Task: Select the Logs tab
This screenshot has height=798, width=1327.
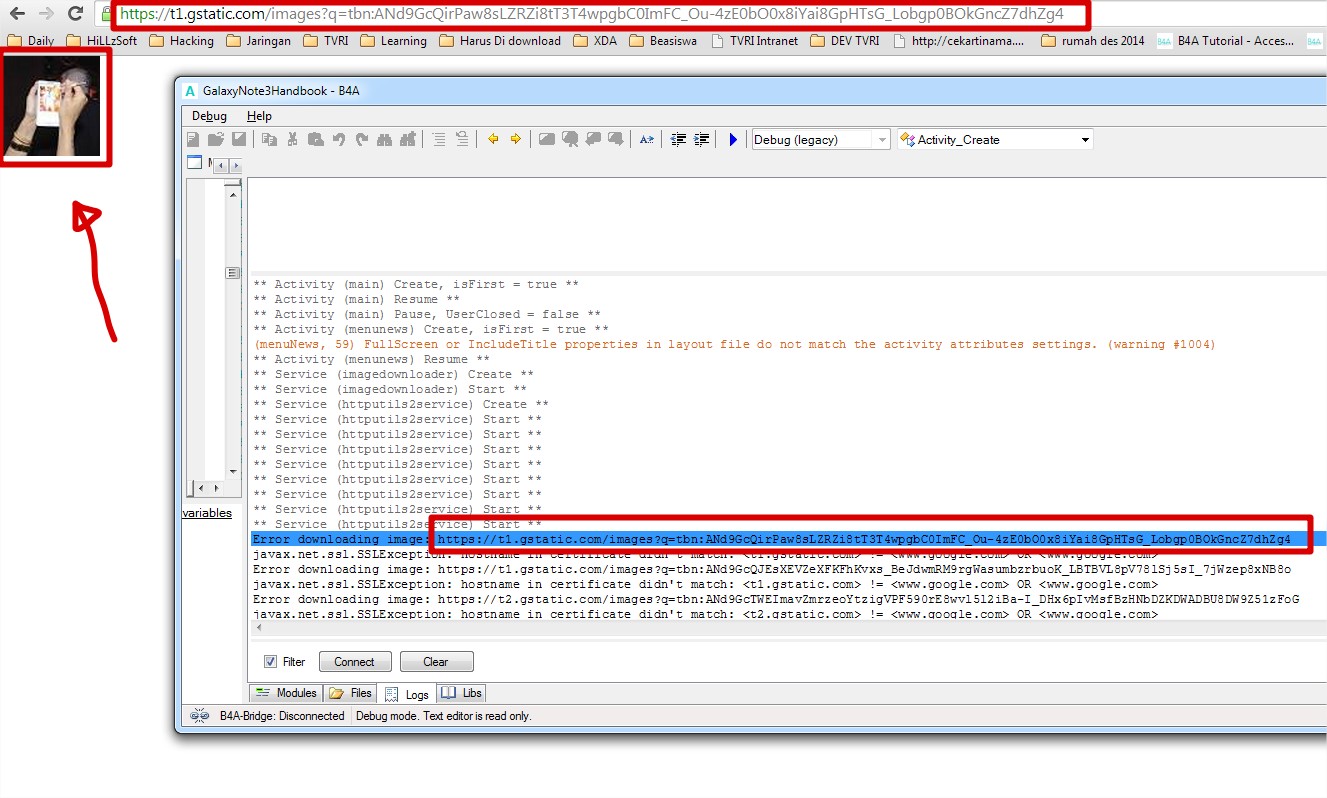Action: (x=407, y=694)
